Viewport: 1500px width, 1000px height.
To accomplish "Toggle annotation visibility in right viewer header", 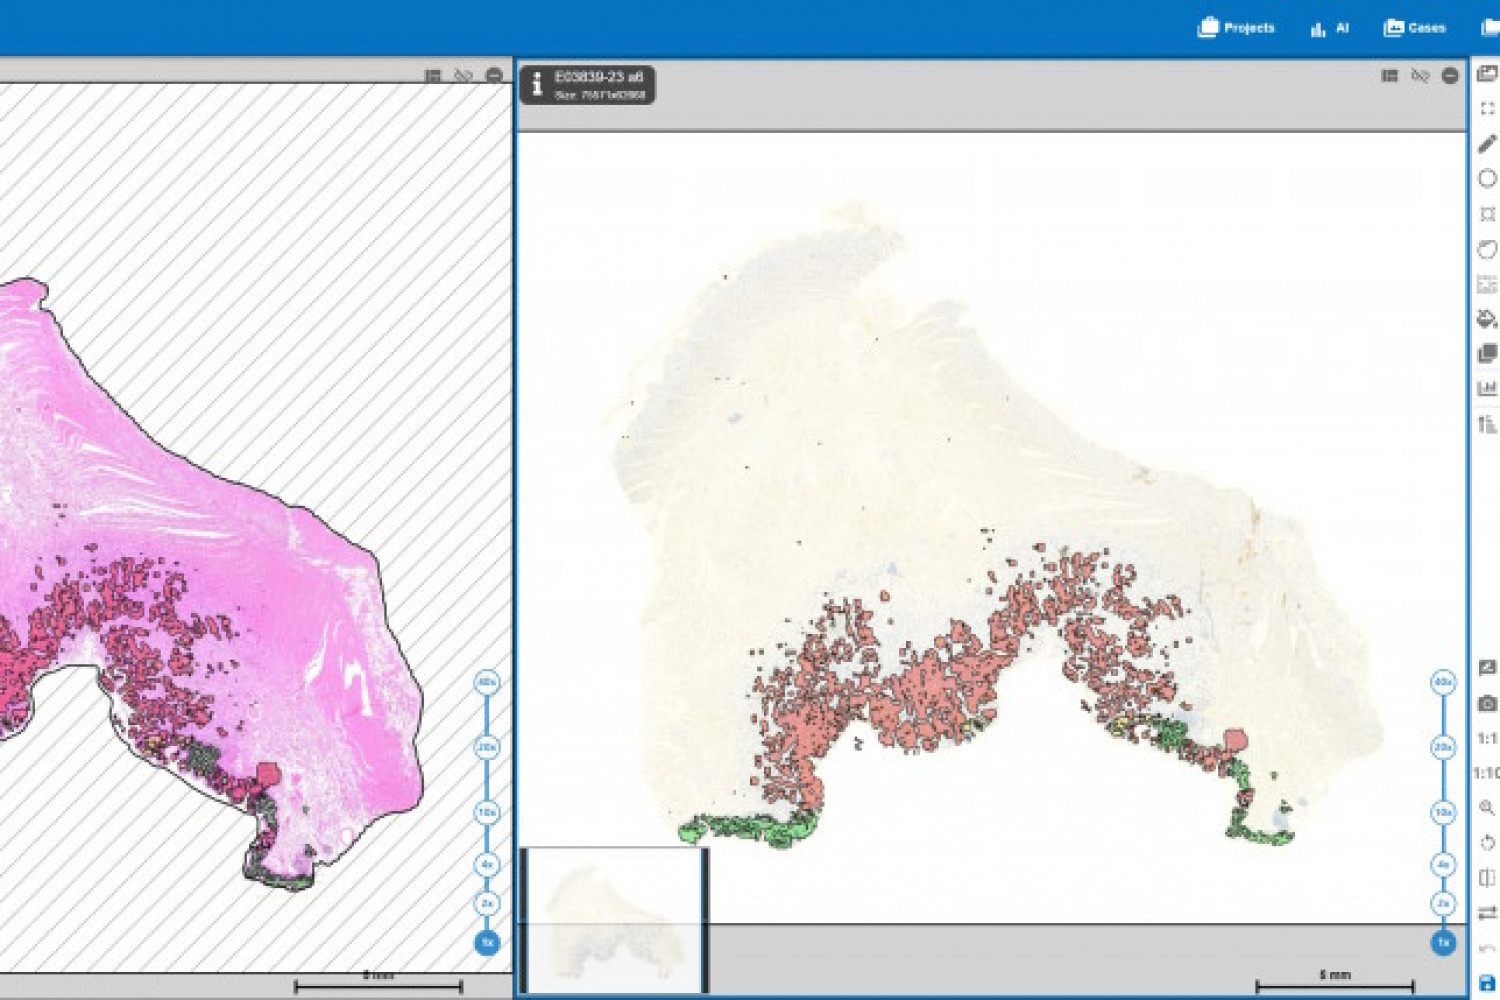I will [1420, 76].
